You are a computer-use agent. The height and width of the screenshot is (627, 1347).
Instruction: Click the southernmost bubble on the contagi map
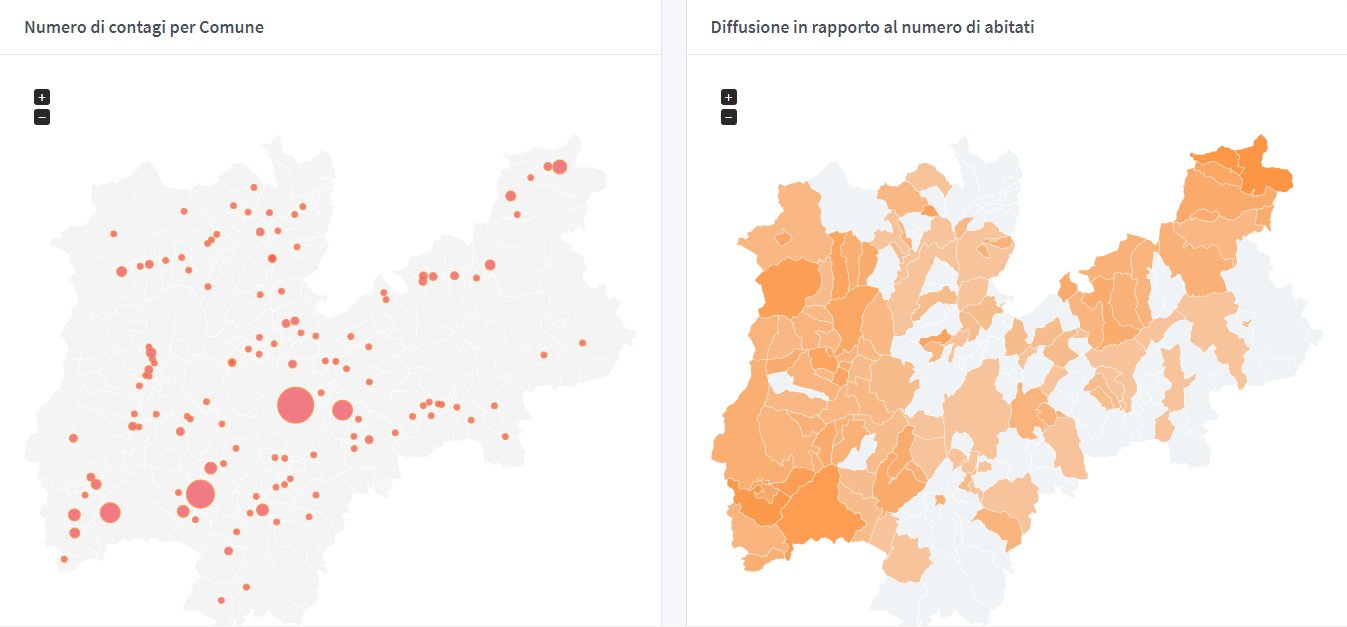click(x=221, y=600)
